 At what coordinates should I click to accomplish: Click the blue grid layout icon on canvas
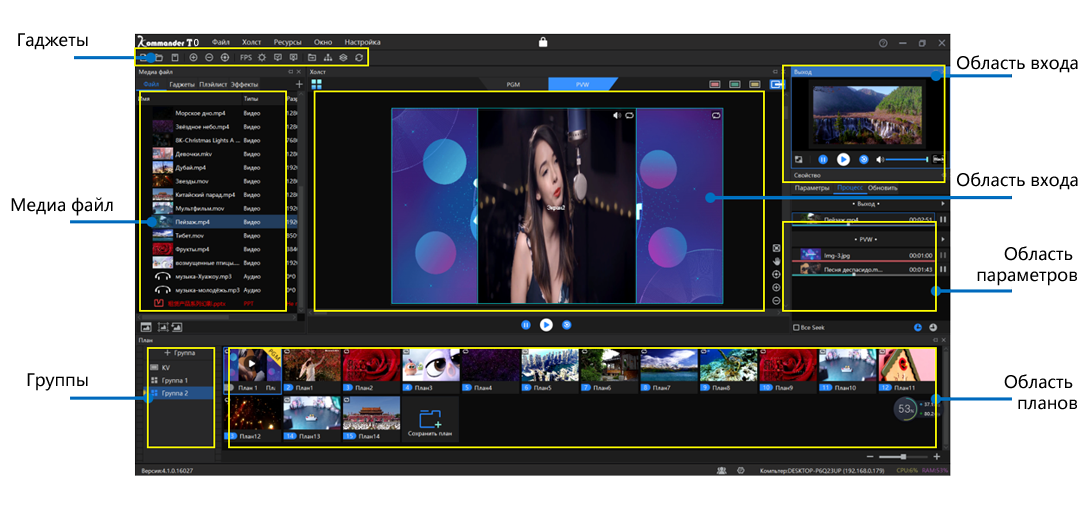tap(317, 84)
